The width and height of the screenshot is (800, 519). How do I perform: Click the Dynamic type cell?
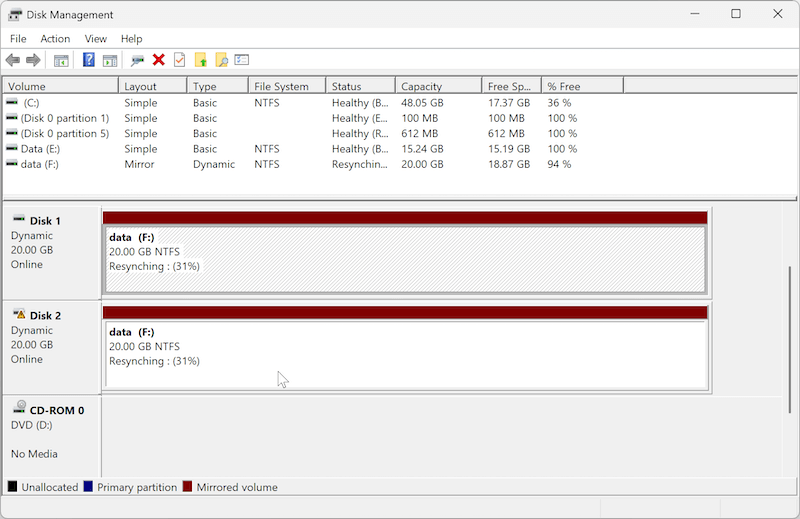(214, 164)
